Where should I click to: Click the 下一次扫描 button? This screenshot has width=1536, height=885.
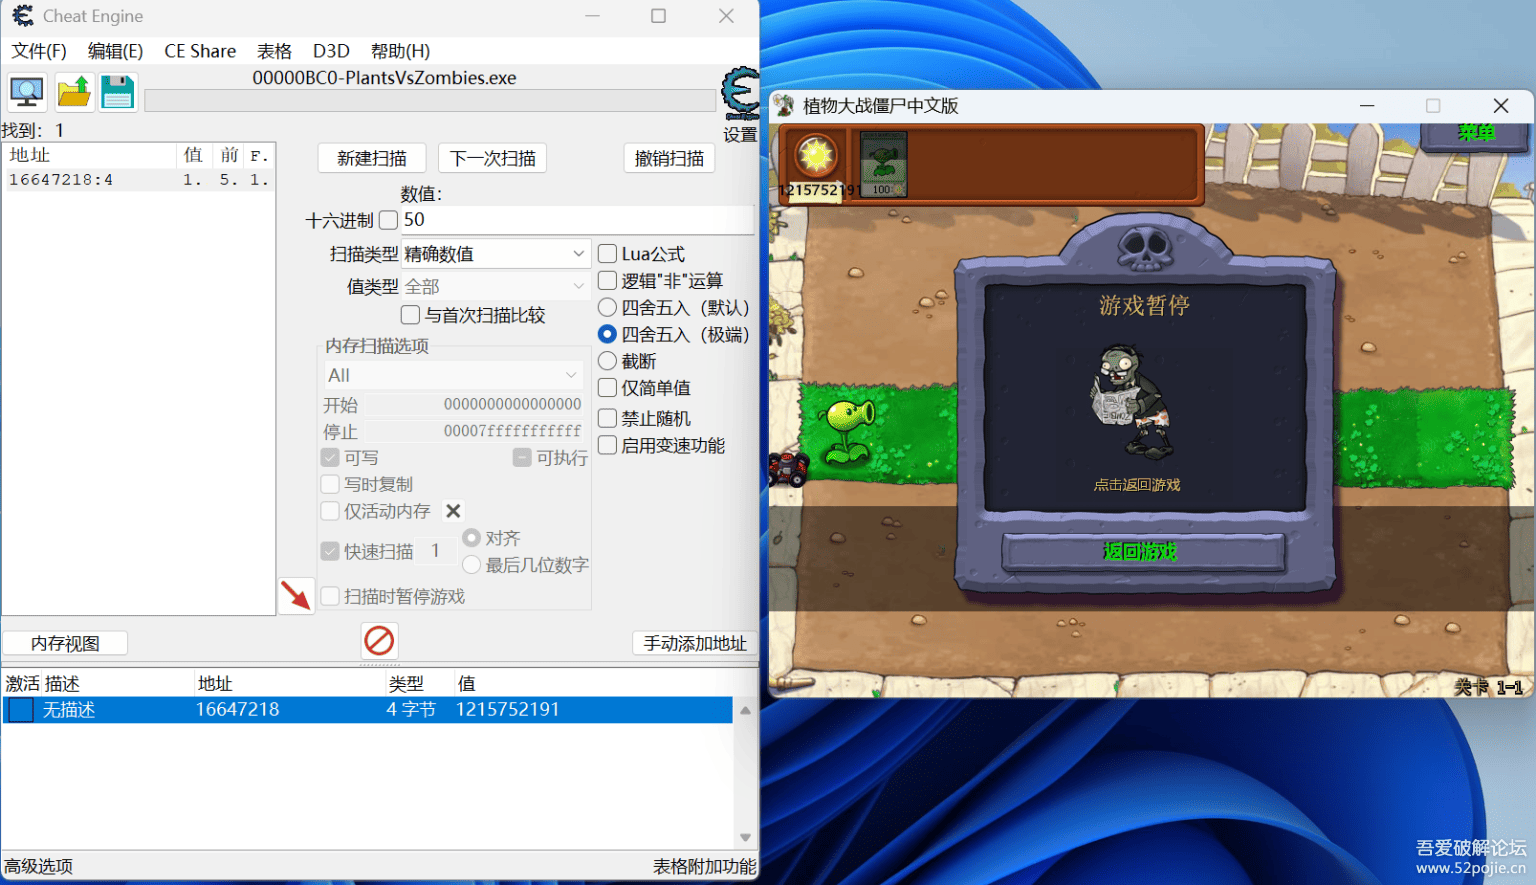tap(493, 158)
